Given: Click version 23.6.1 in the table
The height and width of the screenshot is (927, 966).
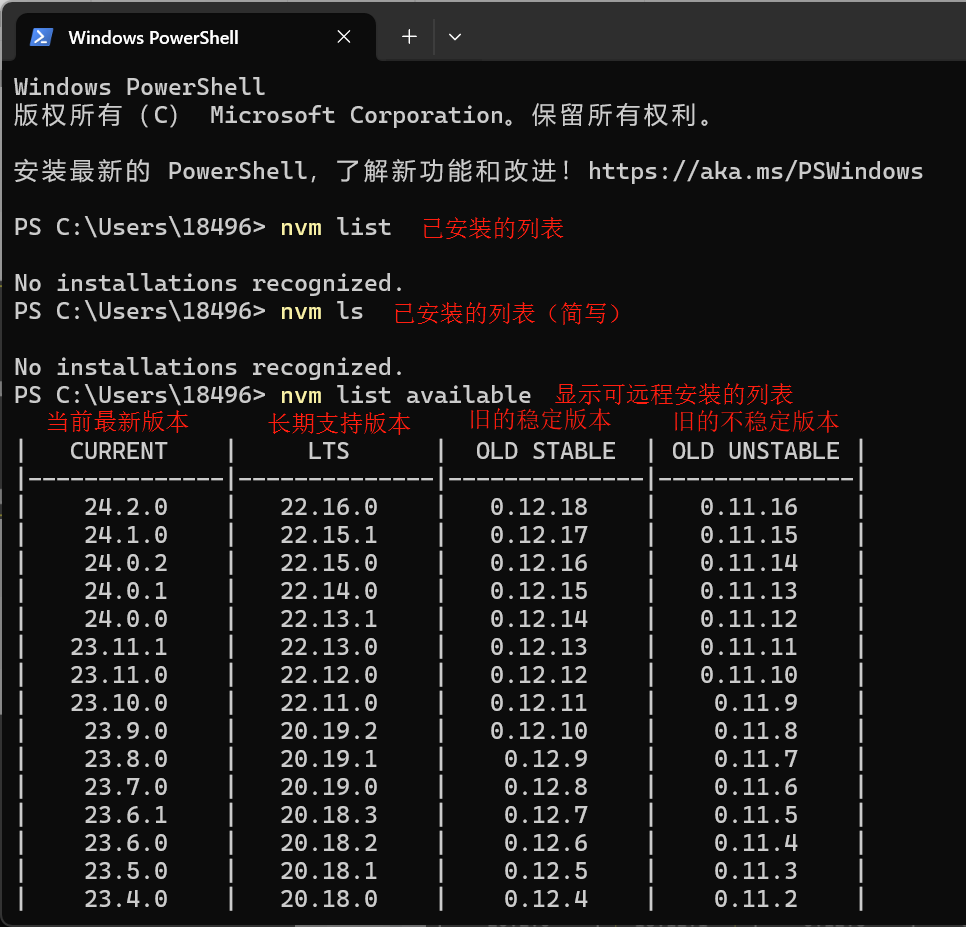Looking at the screenshot, I should [x=126, y=815].
